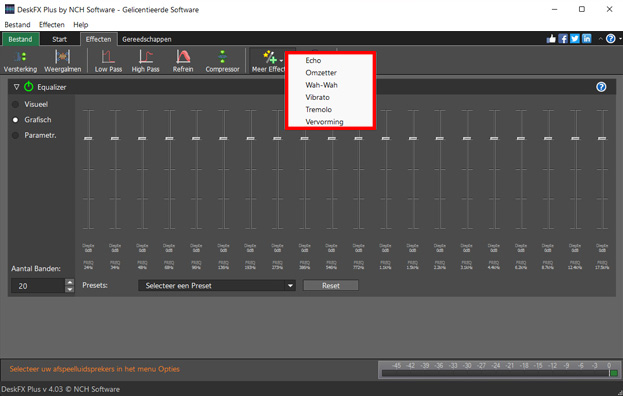The image size is (623, 396).
Task: Click the first equalizer band slider handle
Action: pos(88,138)
